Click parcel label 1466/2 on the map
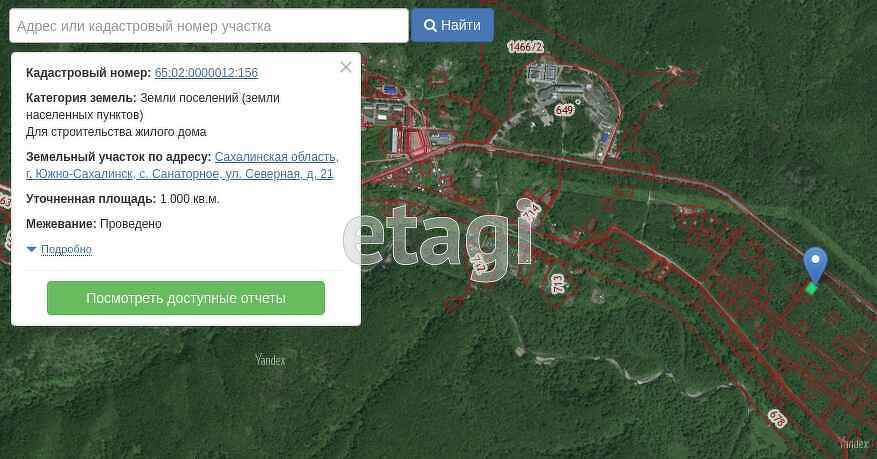The height and width of the screenshot is (459, 877). tap(525, 47)
